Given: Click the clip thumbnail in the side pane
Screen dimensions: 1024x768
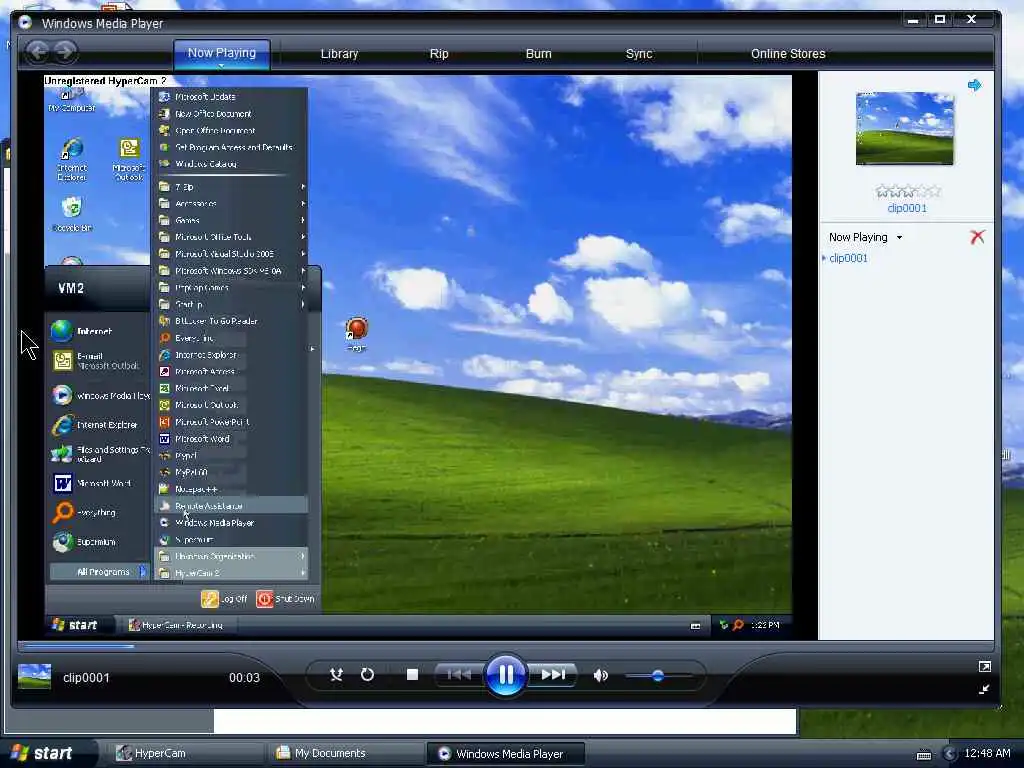Looking at the screenshot, I should click(904, 128).
